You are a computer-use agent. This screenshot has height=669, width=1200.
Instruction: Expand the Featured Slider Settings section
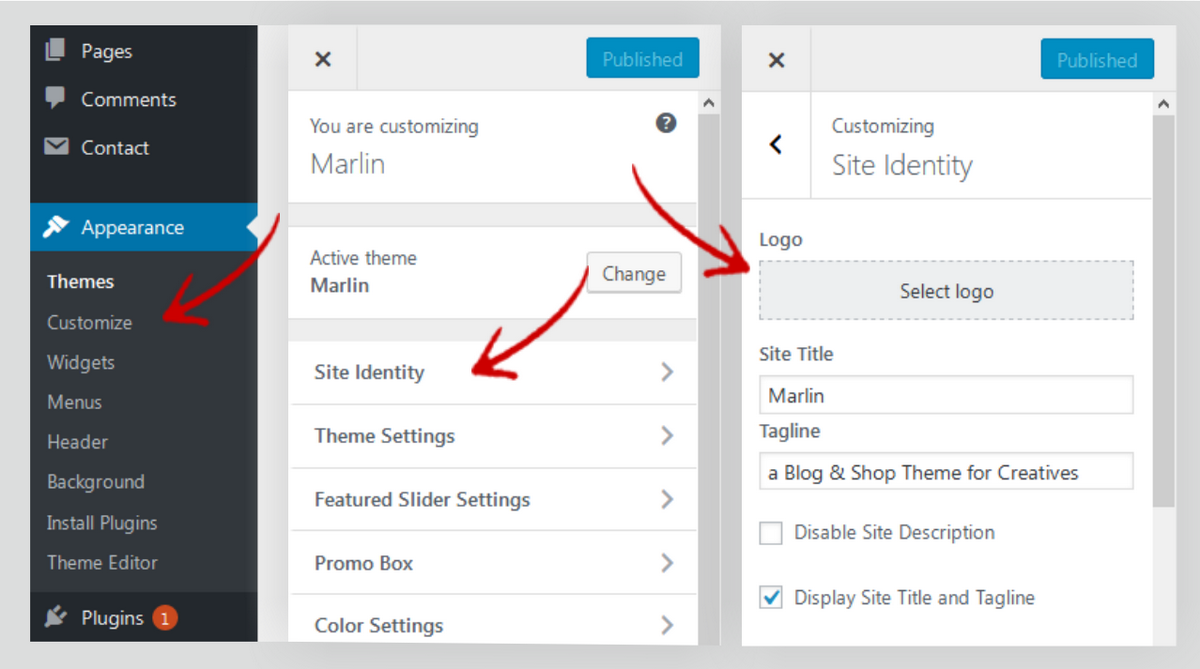[x=493, y=499]
